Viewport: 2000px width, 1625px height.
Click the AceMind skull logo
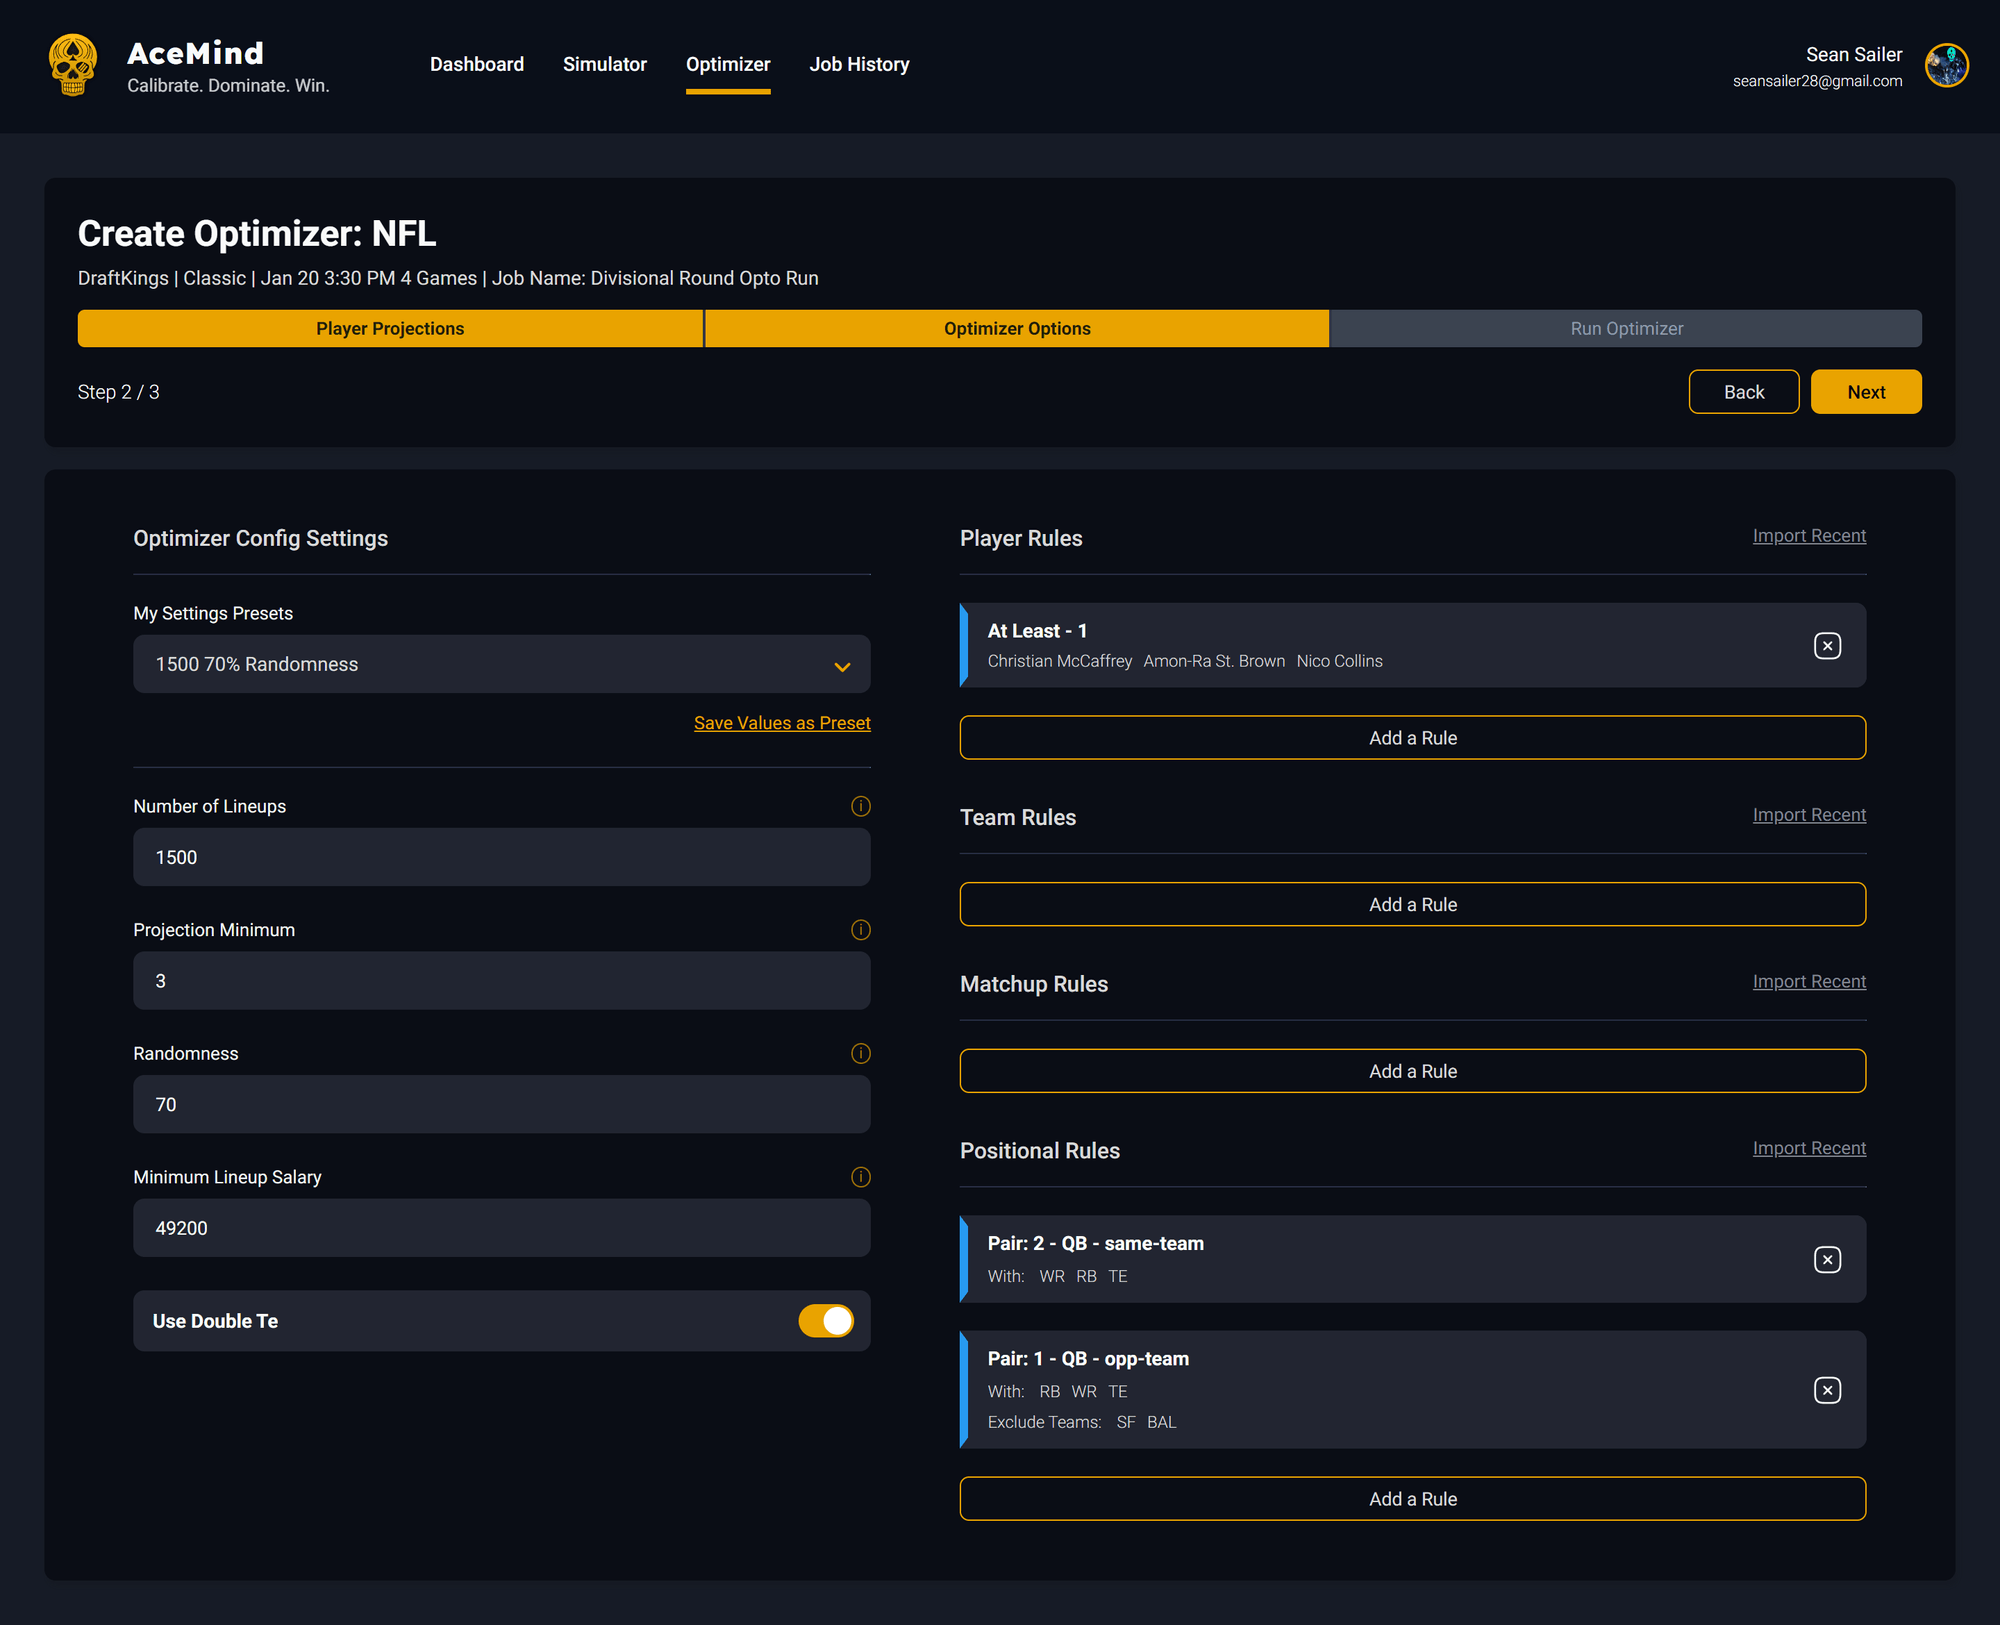[73, 64]
